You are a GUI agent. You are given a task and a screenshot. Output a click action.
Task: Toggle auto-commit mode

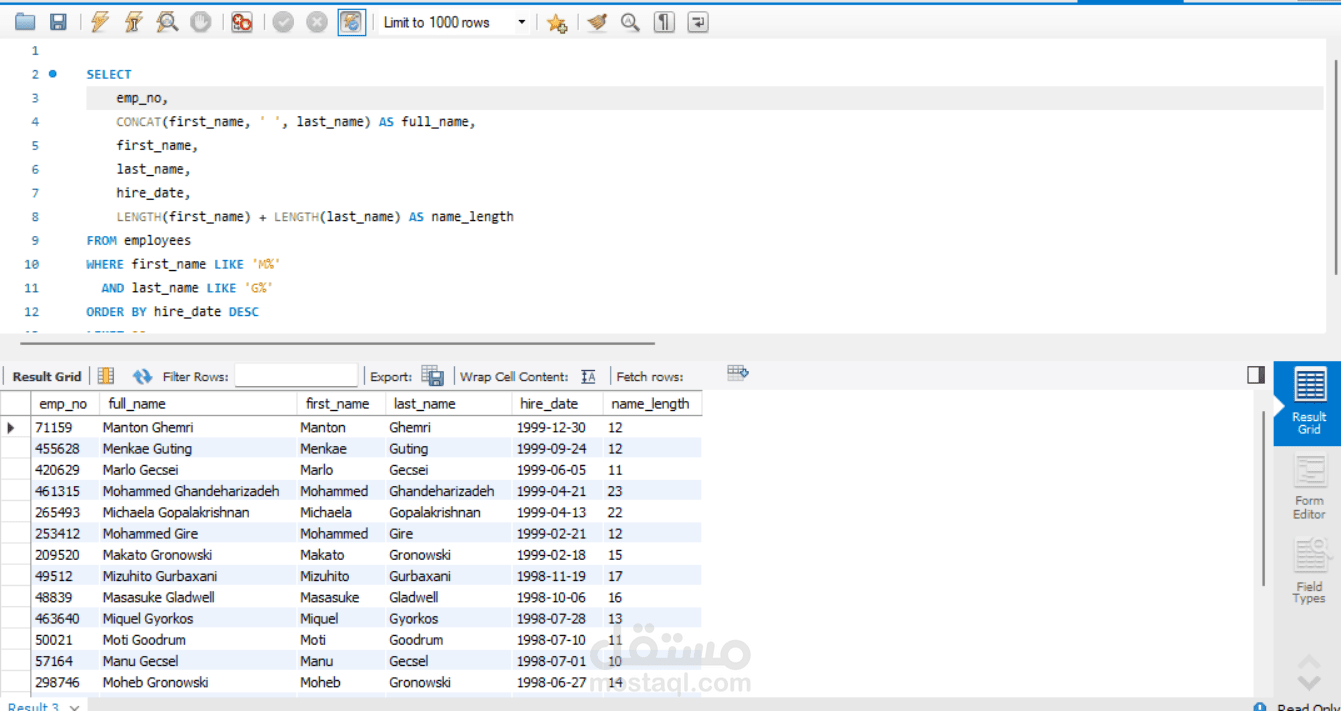coord(352,22)
